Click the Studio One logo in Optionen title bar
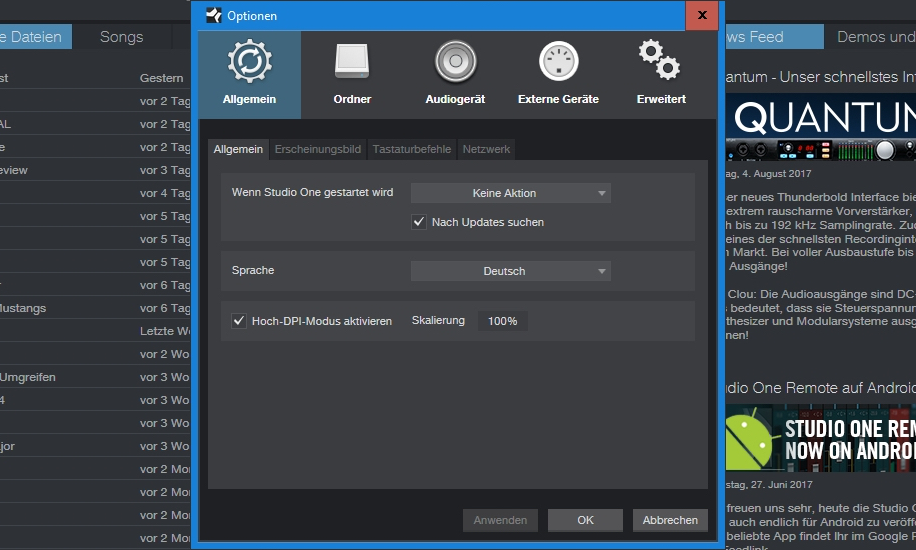Viewport: 916px width, 550px height. [x=214, y=15]
